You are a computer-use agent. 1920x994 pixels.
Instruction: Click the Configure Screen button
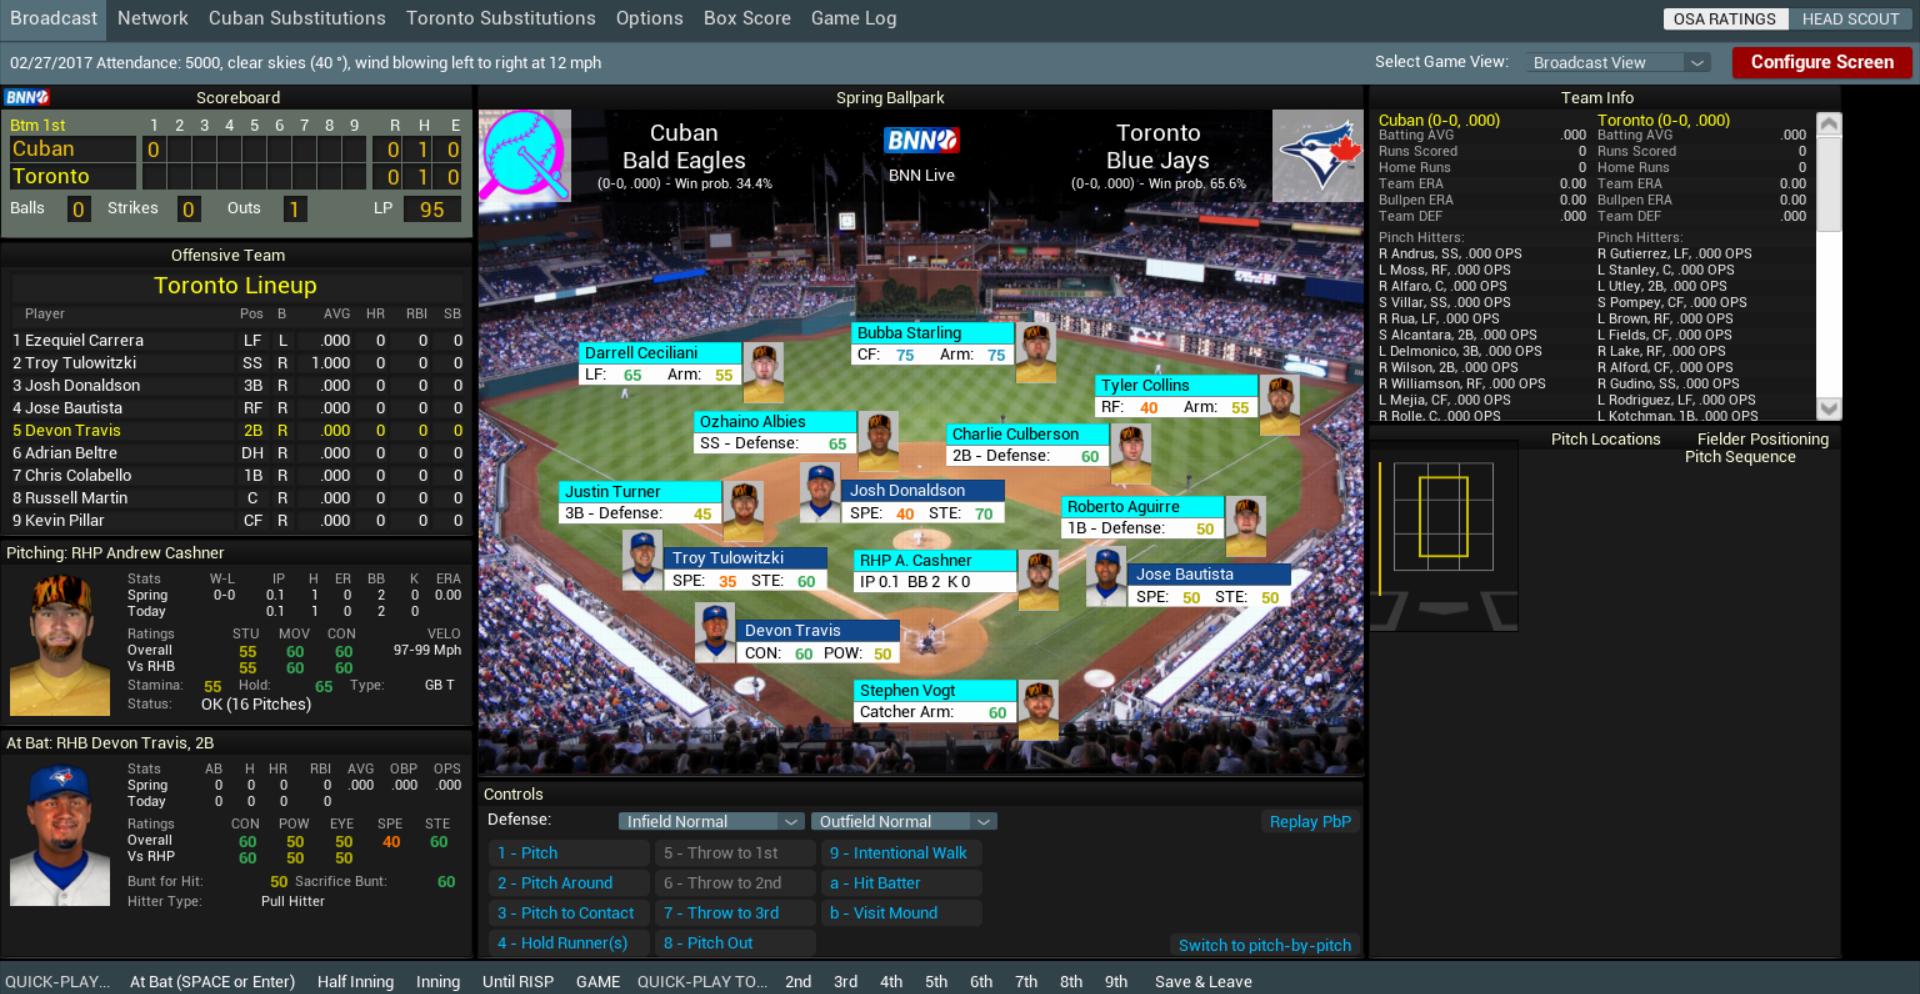tap(1822, 62)
